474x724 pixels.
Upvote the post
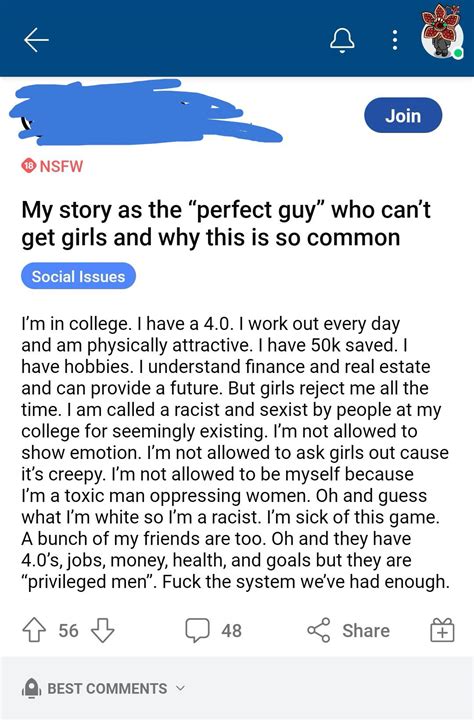[x=34, y=630]
